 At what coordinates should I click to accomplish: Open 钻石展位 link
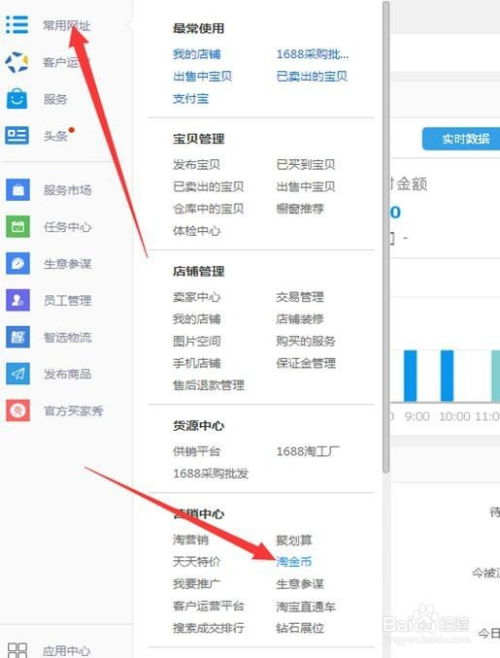(300, 628)
